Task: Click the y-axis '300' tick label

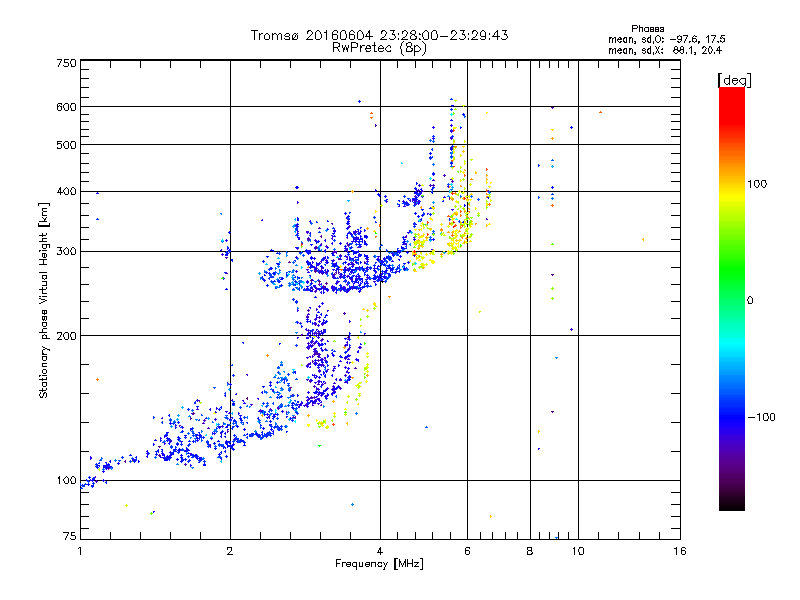Action: click(x=66, y=251)
